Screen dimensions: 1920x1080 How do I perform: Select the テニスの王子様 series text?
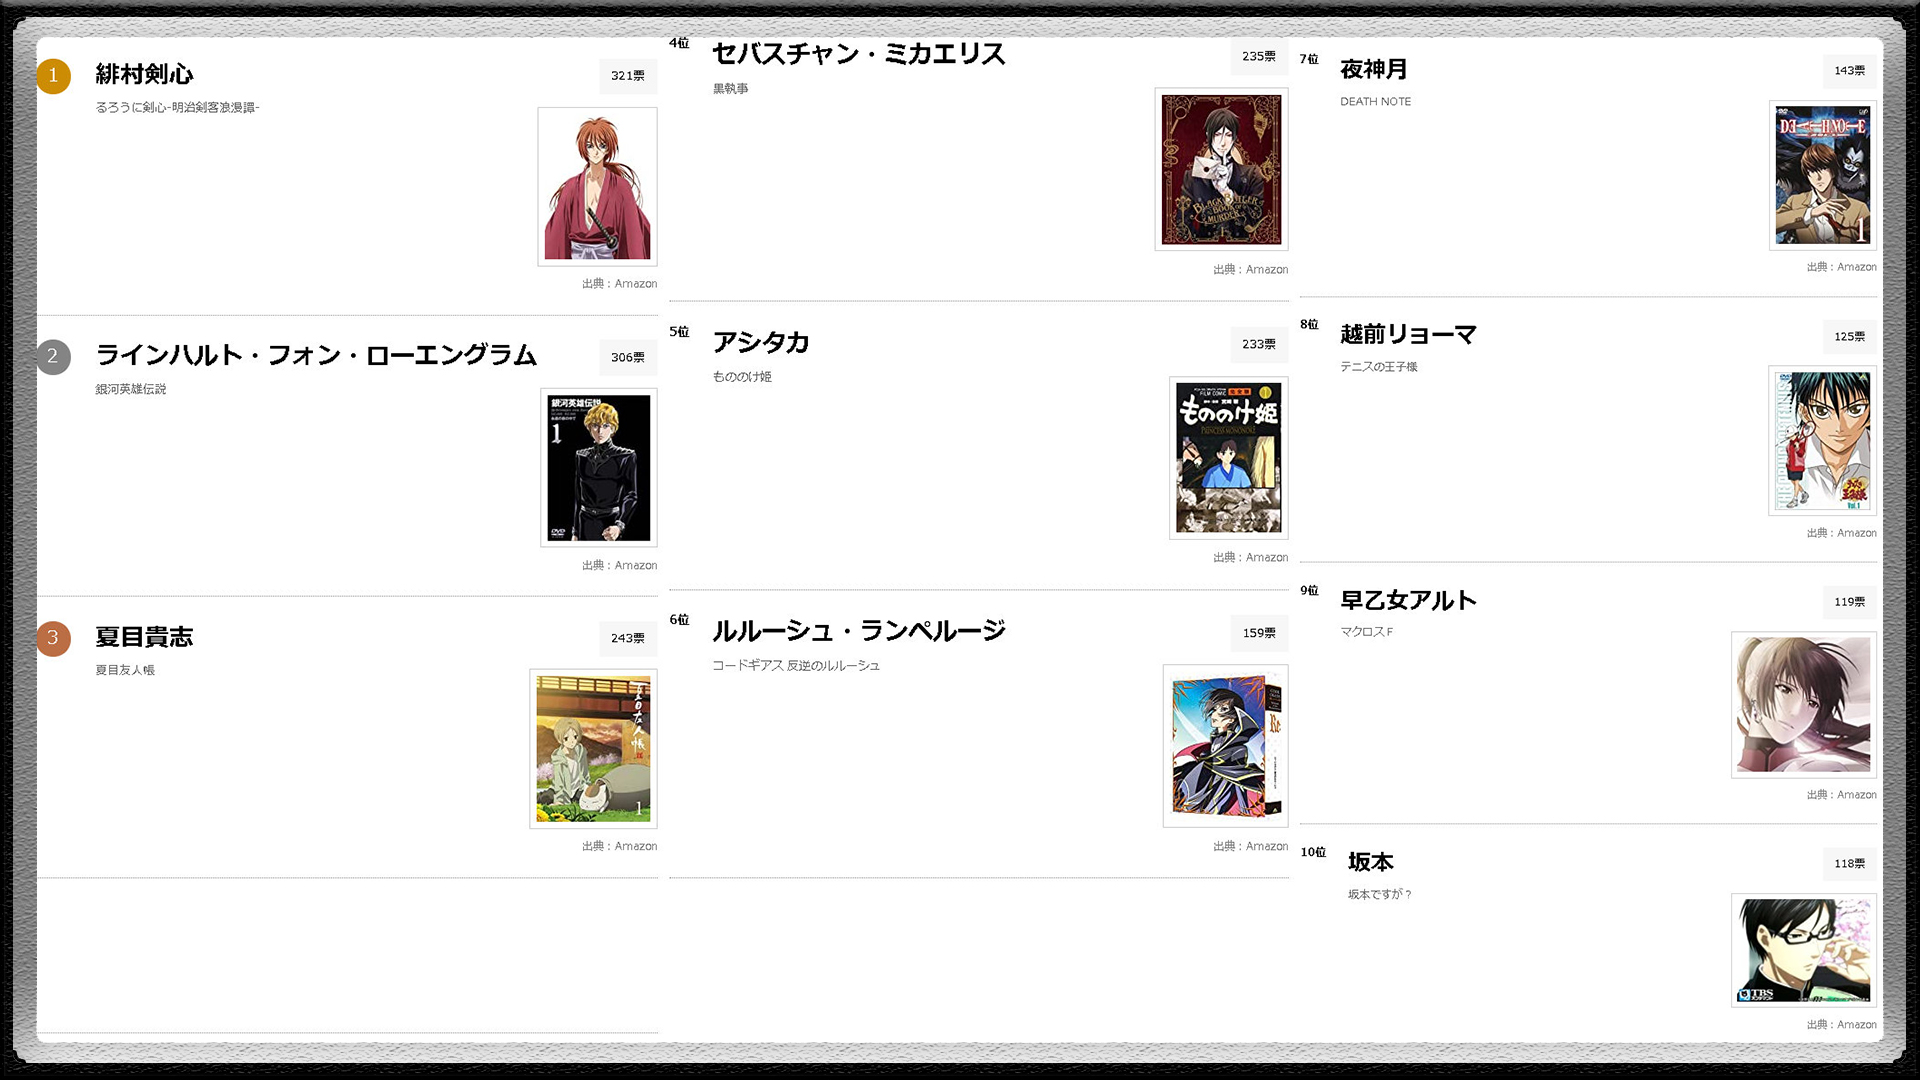point(1379,367)
